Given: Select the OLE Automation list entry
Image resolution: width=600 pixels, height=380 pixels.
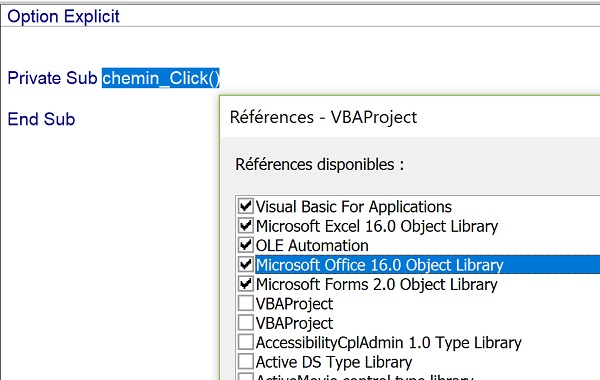Looking at the screenshot, I should pos(312,245).
